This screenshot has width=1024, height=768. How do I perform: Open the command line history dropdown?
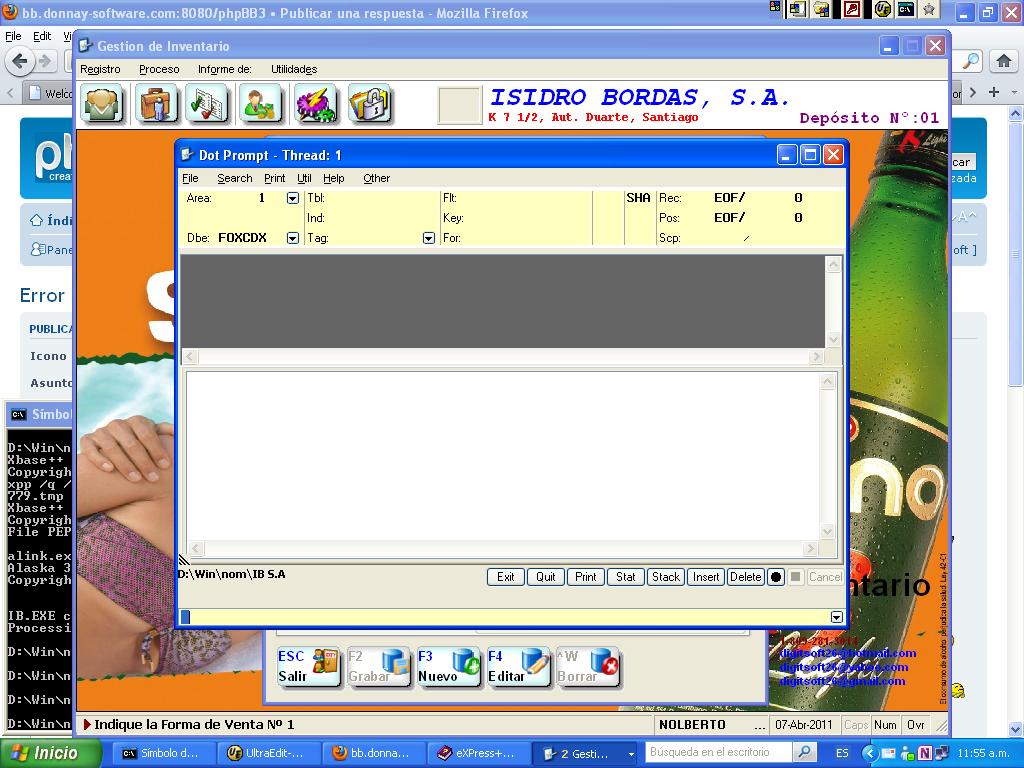tap(837, 617)
